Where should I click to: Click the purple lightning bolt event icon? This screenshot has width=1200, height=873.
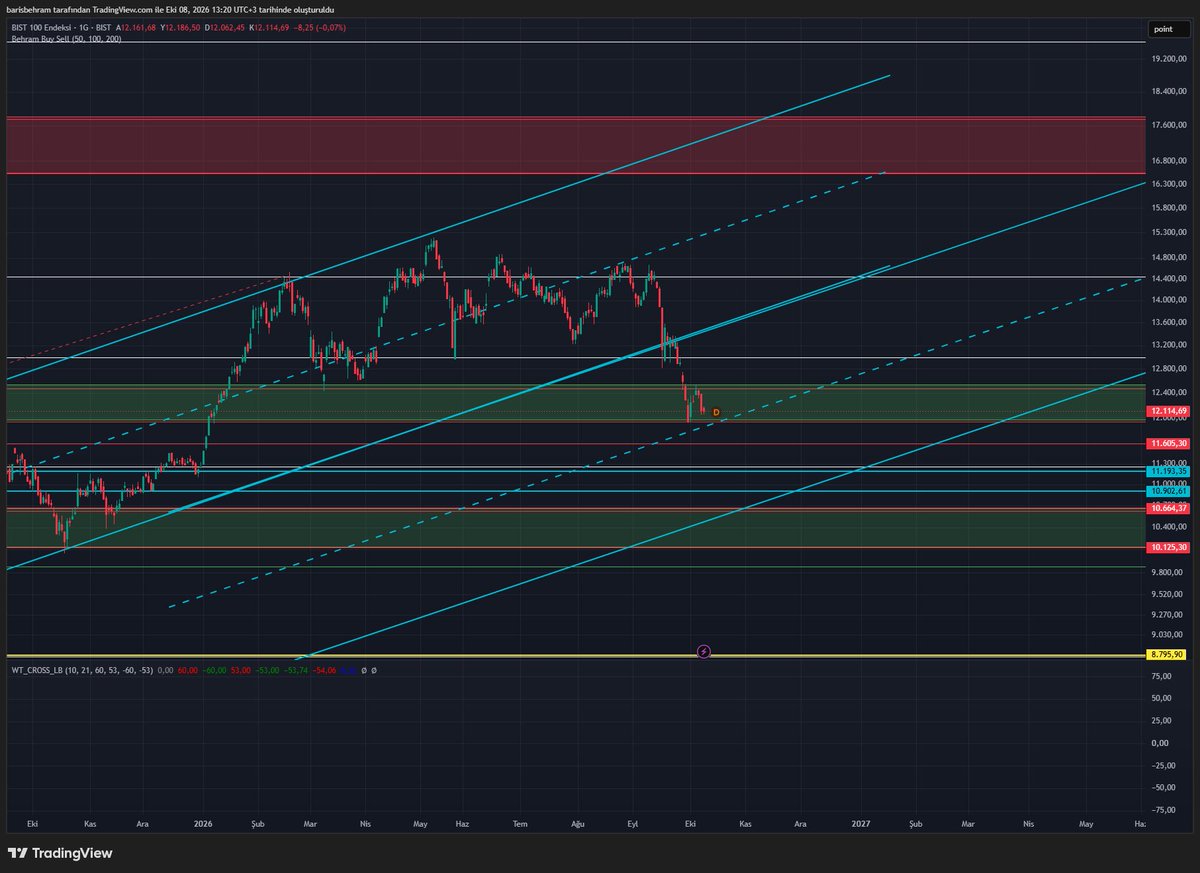click(x=704, y=651)
